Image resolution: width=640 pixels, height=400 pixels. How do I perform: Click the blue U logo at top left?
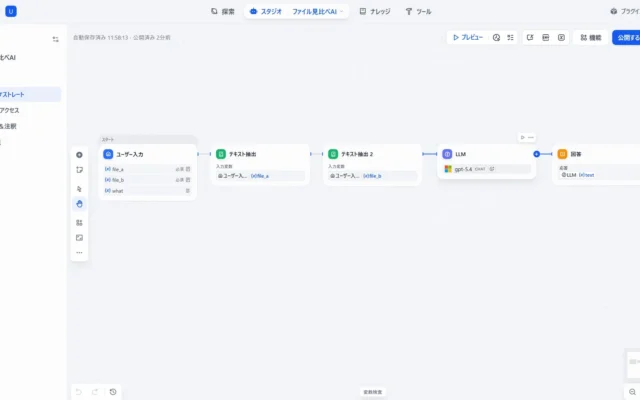[x=11, y=11]
